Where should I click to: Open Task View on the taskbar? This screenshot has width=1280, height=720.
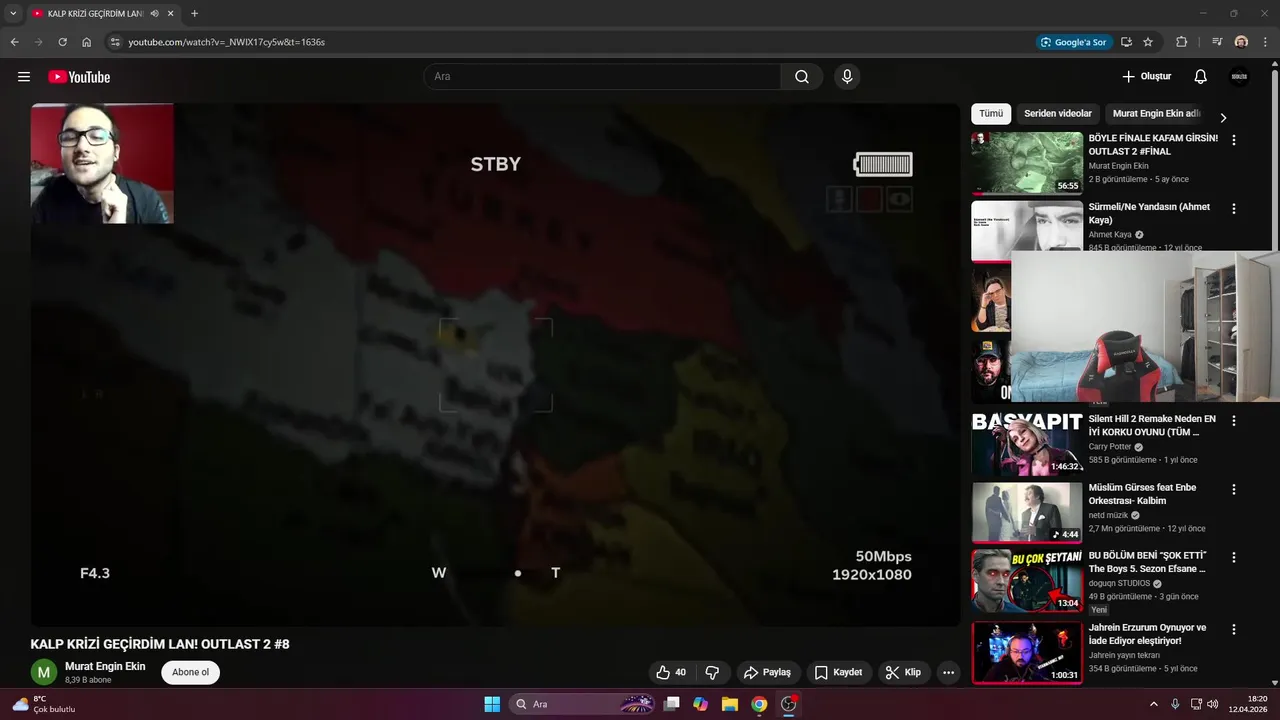tap(672, 704)
